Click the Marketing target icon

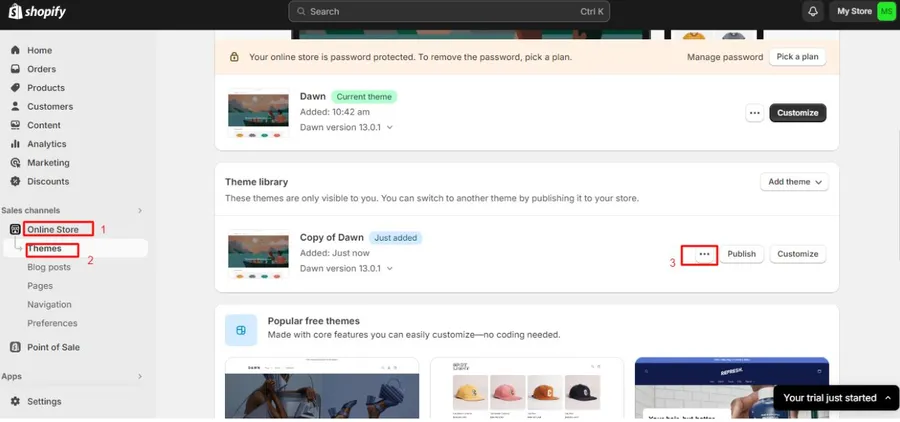(15, 162)
